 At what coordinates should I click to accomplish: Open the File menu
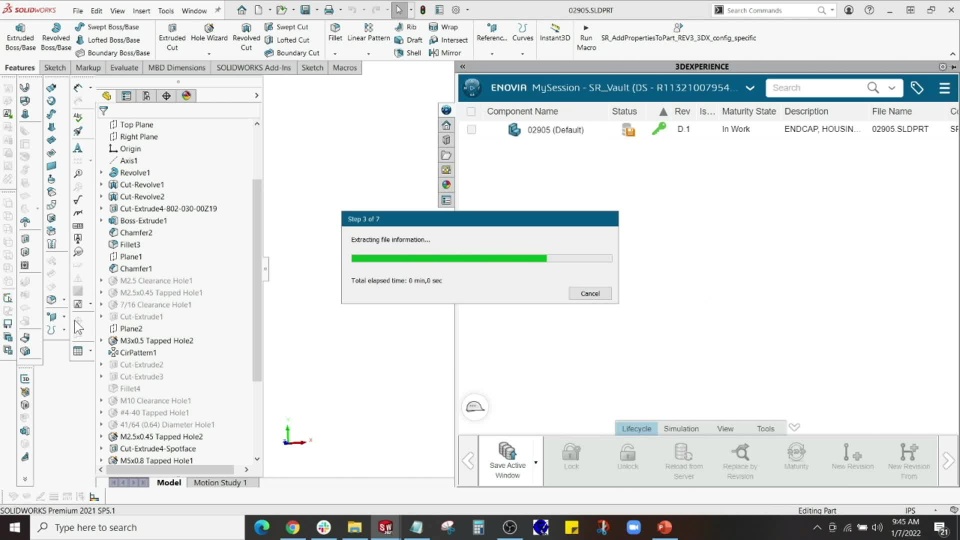77,10
